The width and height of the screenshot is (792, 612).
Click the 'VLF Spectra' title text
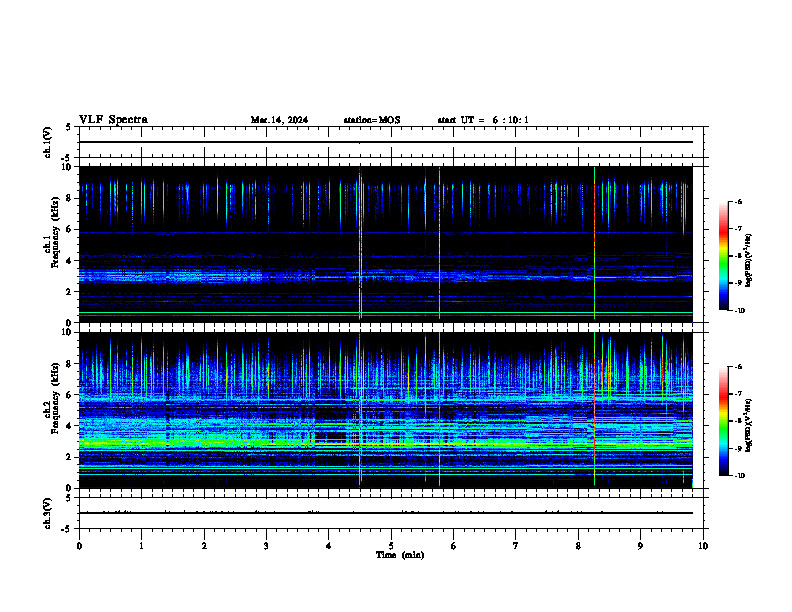[x=113, y=120]
